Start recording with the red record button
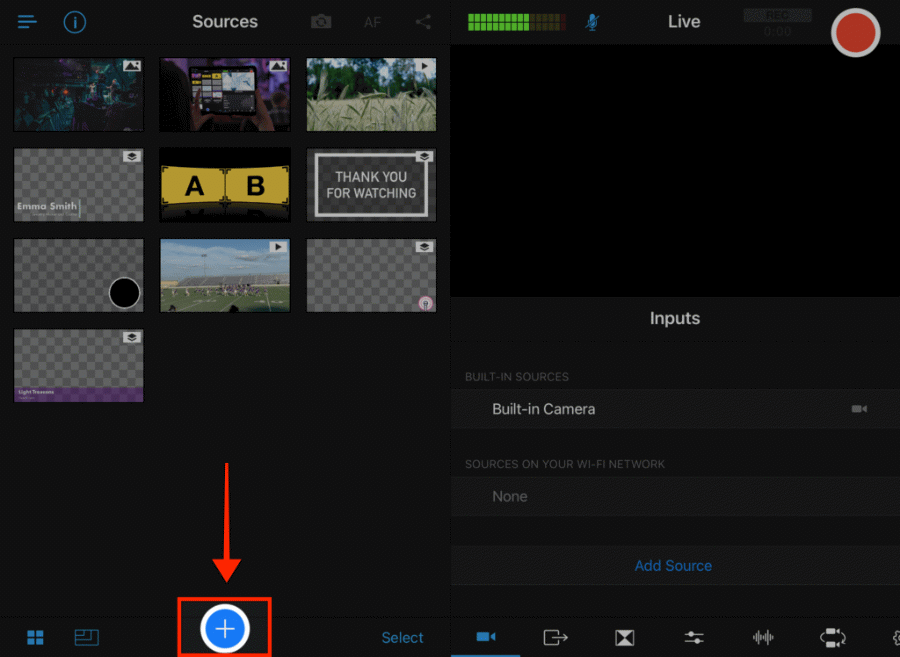This screenshot has width=900, height=657. (855, 33)
